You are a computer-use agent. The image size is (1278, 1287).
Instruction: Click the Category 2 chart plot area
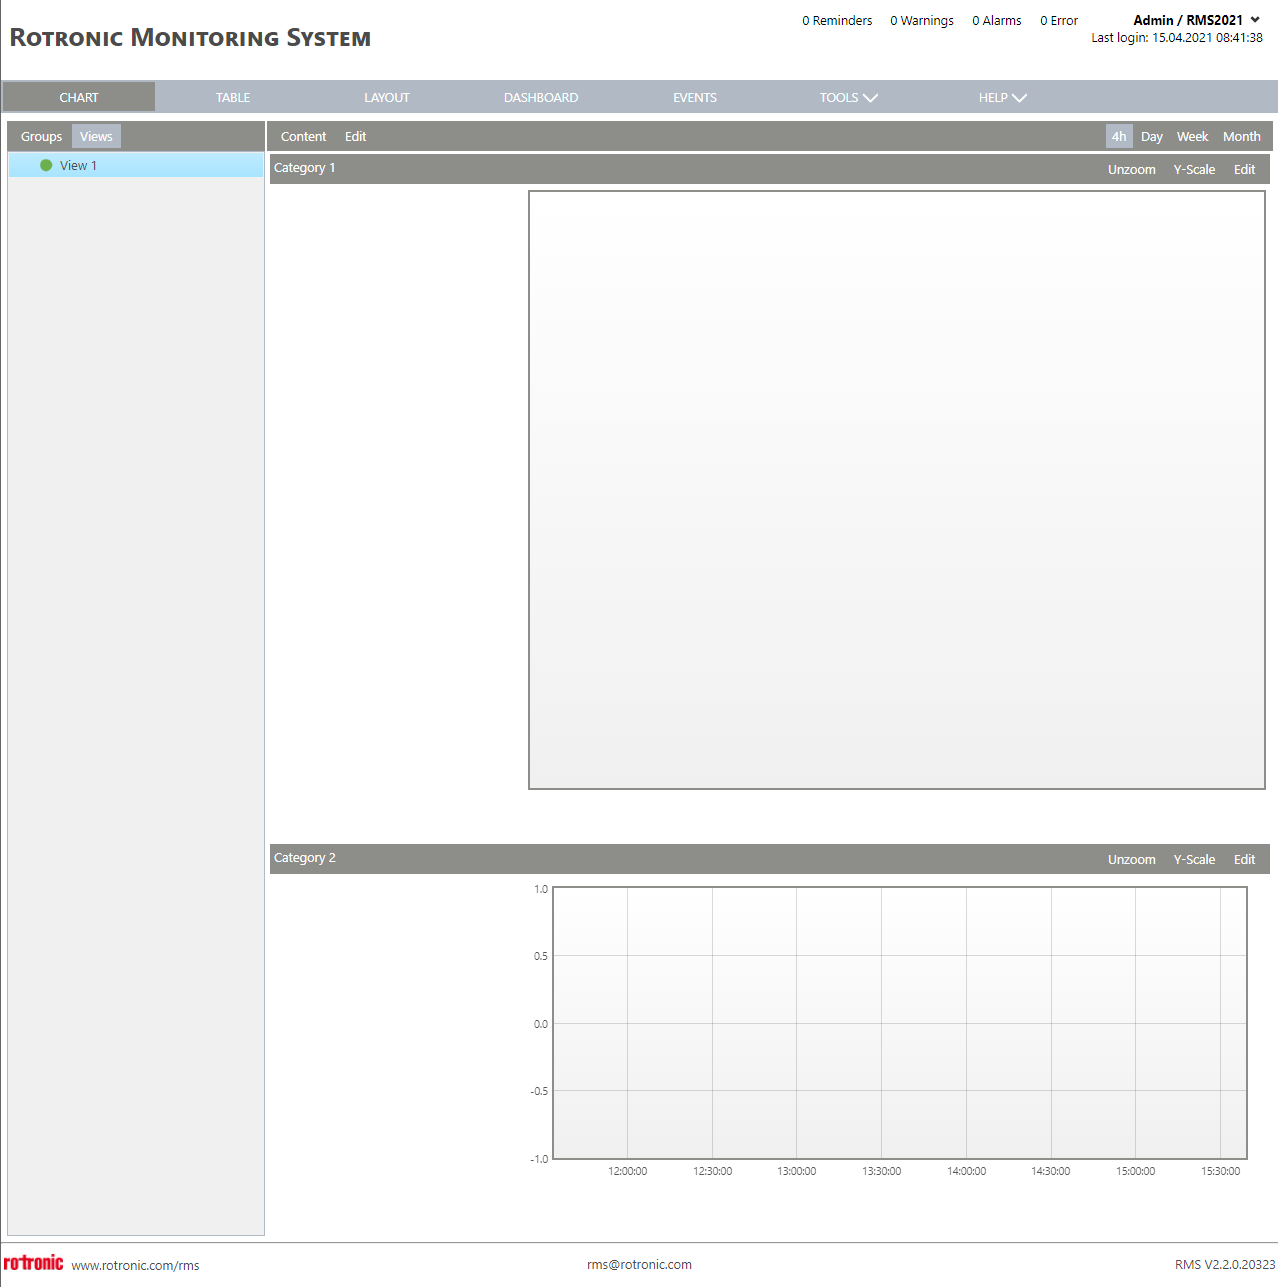pyautogui.click(x=900, y=1023)
